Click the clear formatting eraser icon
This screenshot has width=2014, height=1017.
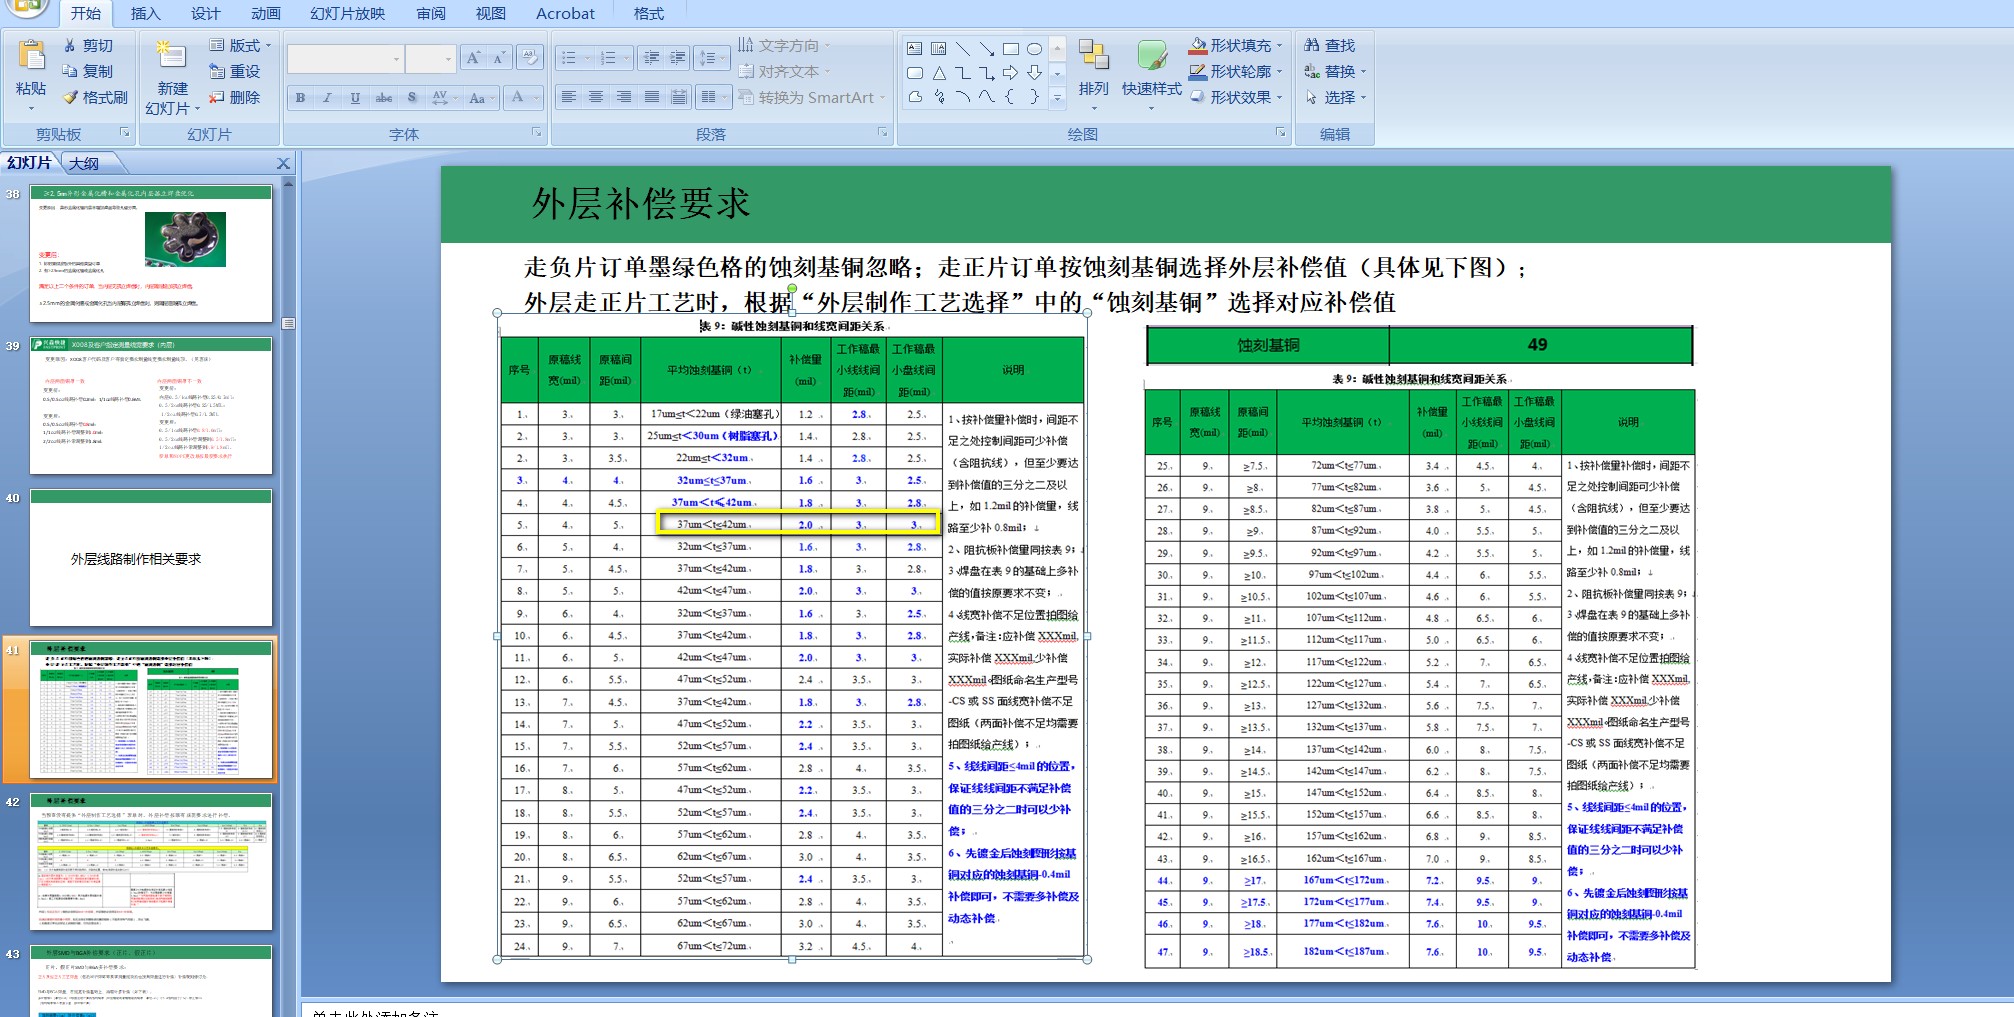tap(530, 58)
